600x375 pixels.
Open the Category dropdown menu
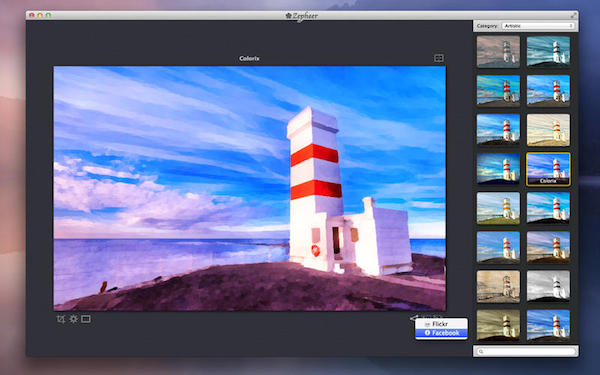coord(538,26)
